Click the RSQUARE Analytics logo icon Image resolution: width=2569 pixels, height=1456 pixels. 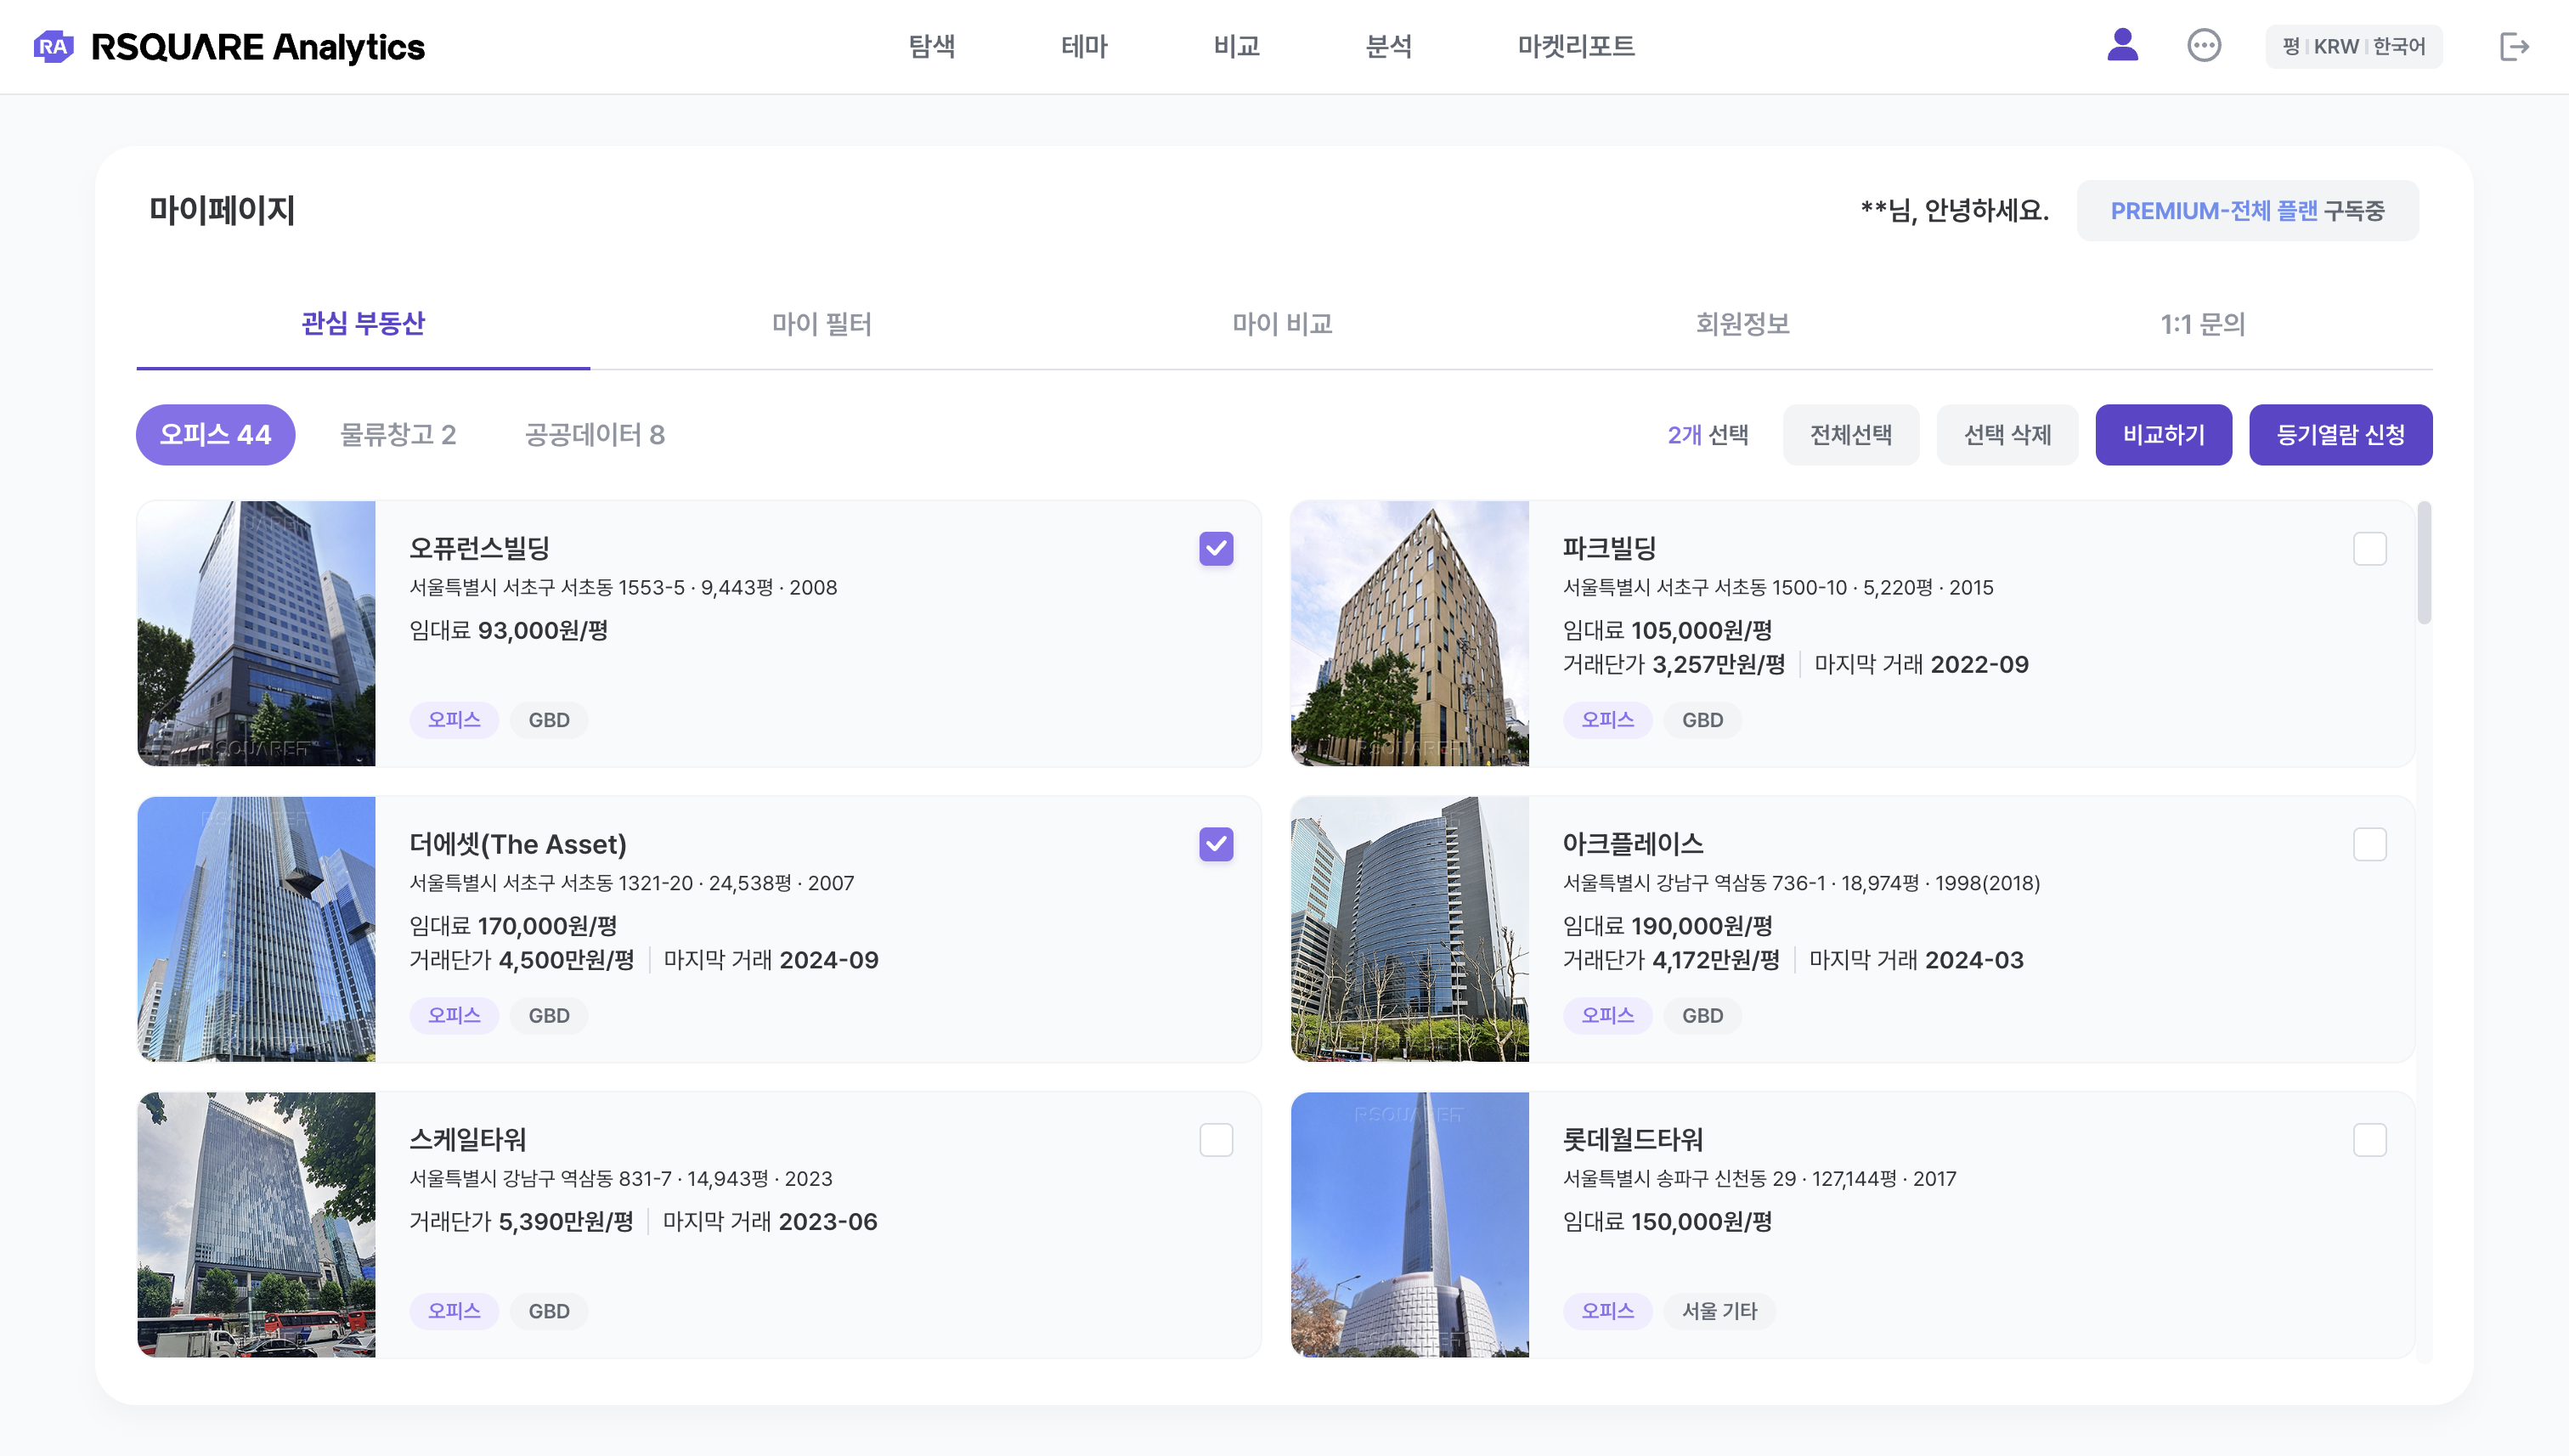click(x=53, y=46)
